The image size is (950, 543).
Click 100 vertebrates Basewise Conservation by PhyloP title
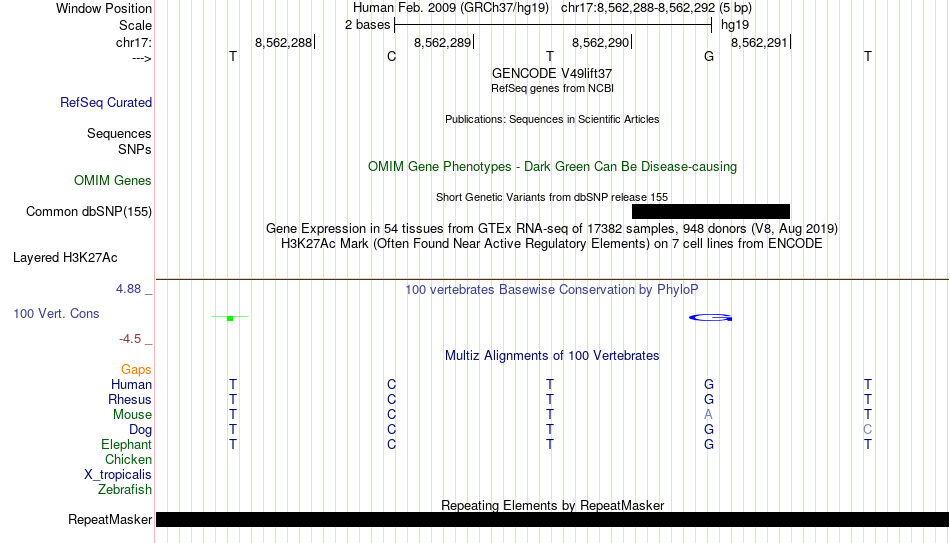point(552,290)
